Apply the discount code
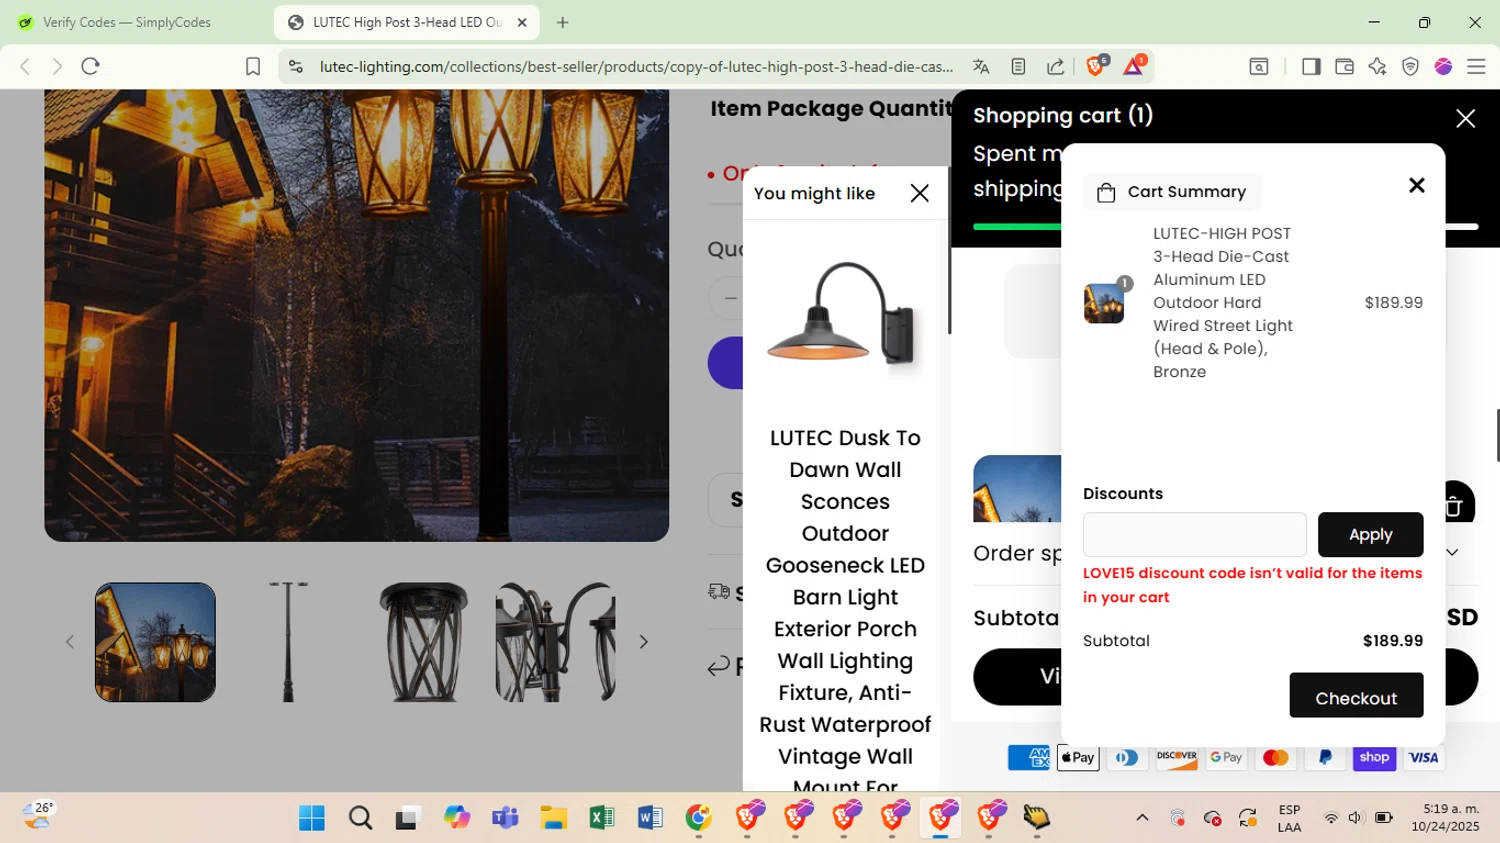 point(1370,535)
